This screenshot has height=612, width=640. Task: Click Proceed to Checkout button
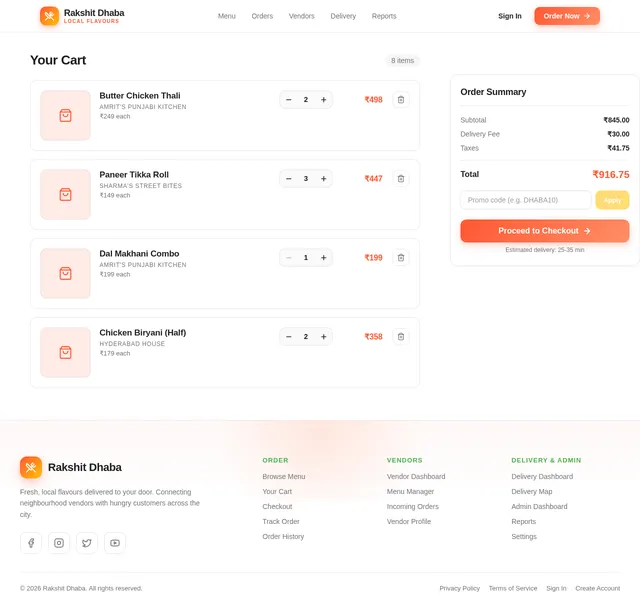pos(545,231)
